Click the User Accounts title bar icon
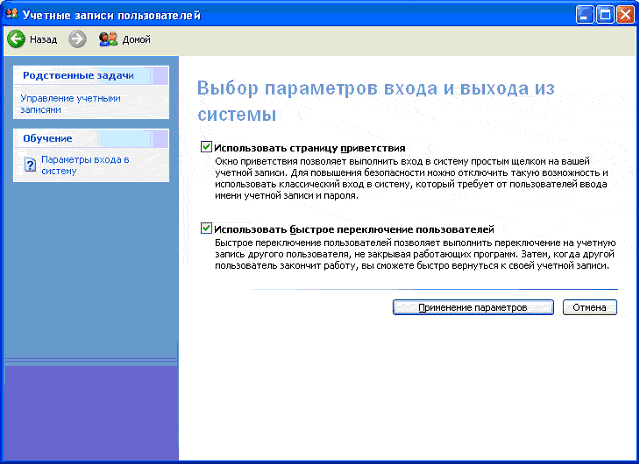Image resolution: width=639 pixels, height=464 pixels. click(11, 13)
